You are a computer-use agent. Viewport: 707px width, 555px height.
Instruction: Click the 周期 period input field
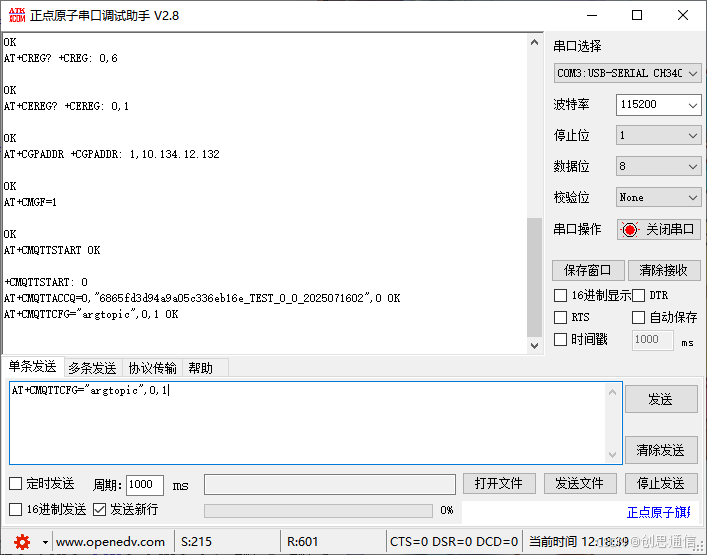pos(144,485)
